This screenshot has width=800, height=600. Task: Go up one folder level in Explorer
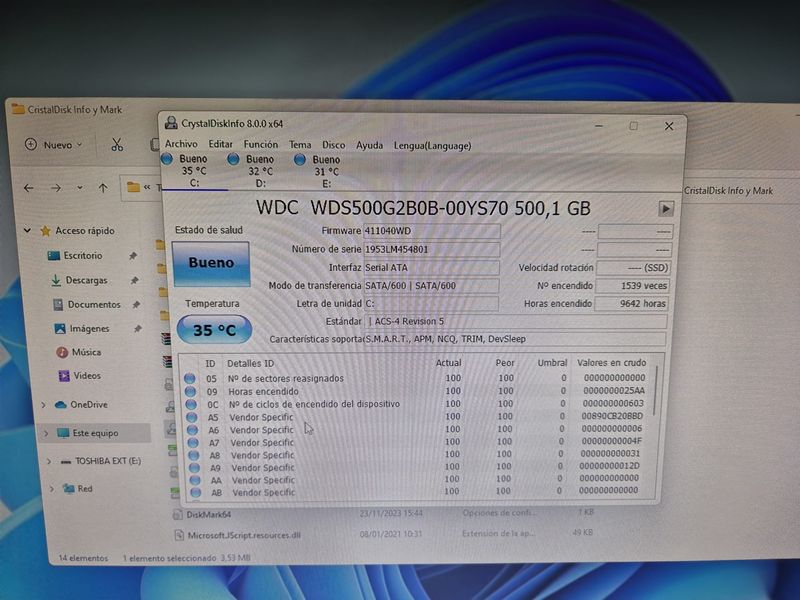click(103, 188)
